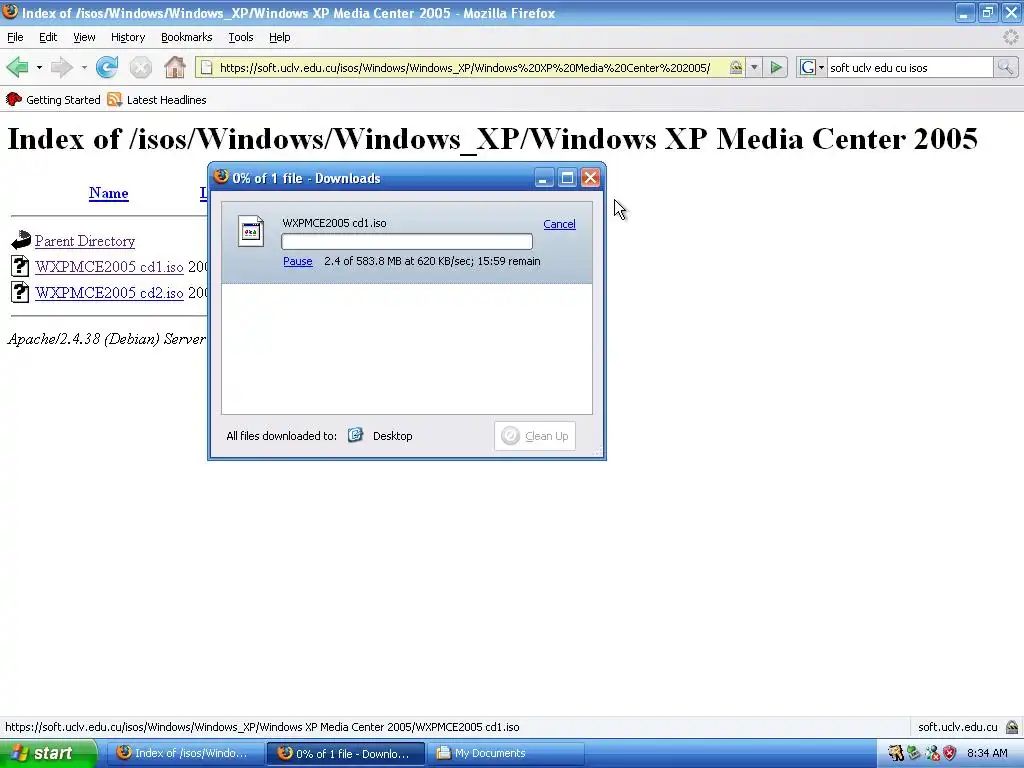This screenshot has width=1024, height=768.
Task: Click the WXPMCE2005 cd1.iso name in Downloads window
Action: coord(334,223)
